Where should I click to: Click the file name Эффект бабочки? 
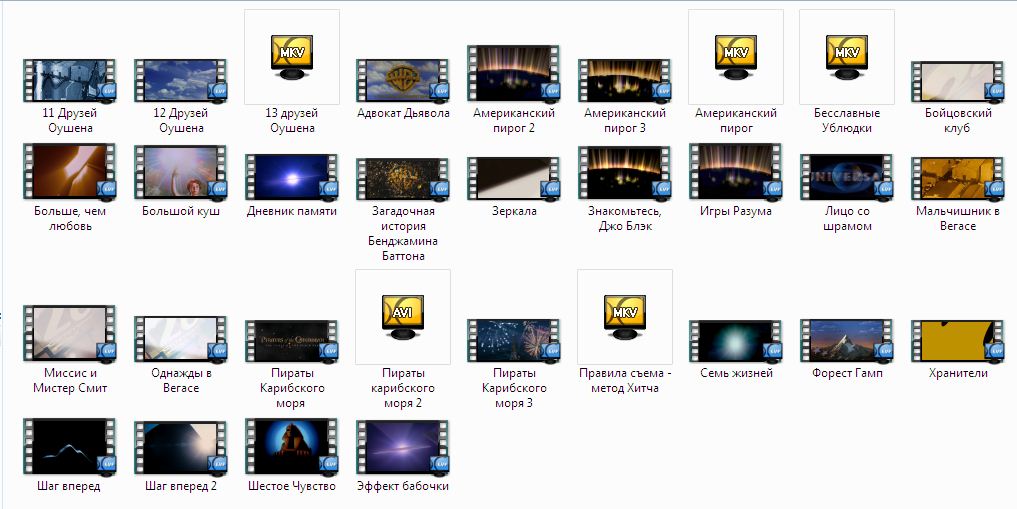[403, 486]
